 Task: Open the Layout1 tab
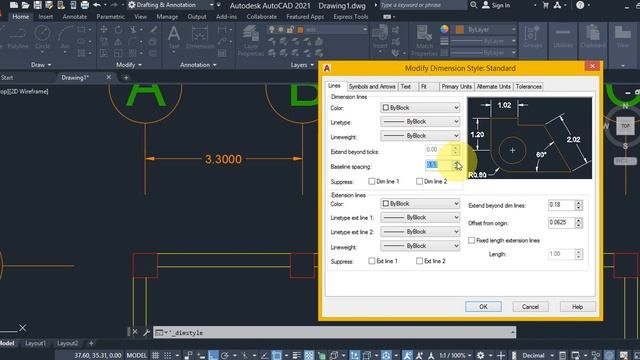(35, 343)
